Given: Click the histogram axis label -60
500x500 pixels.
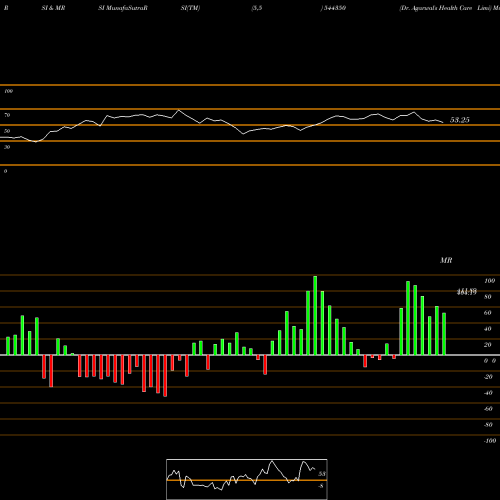Looking at the screenshot, I should pyautogui.click(x=488, y=409).
